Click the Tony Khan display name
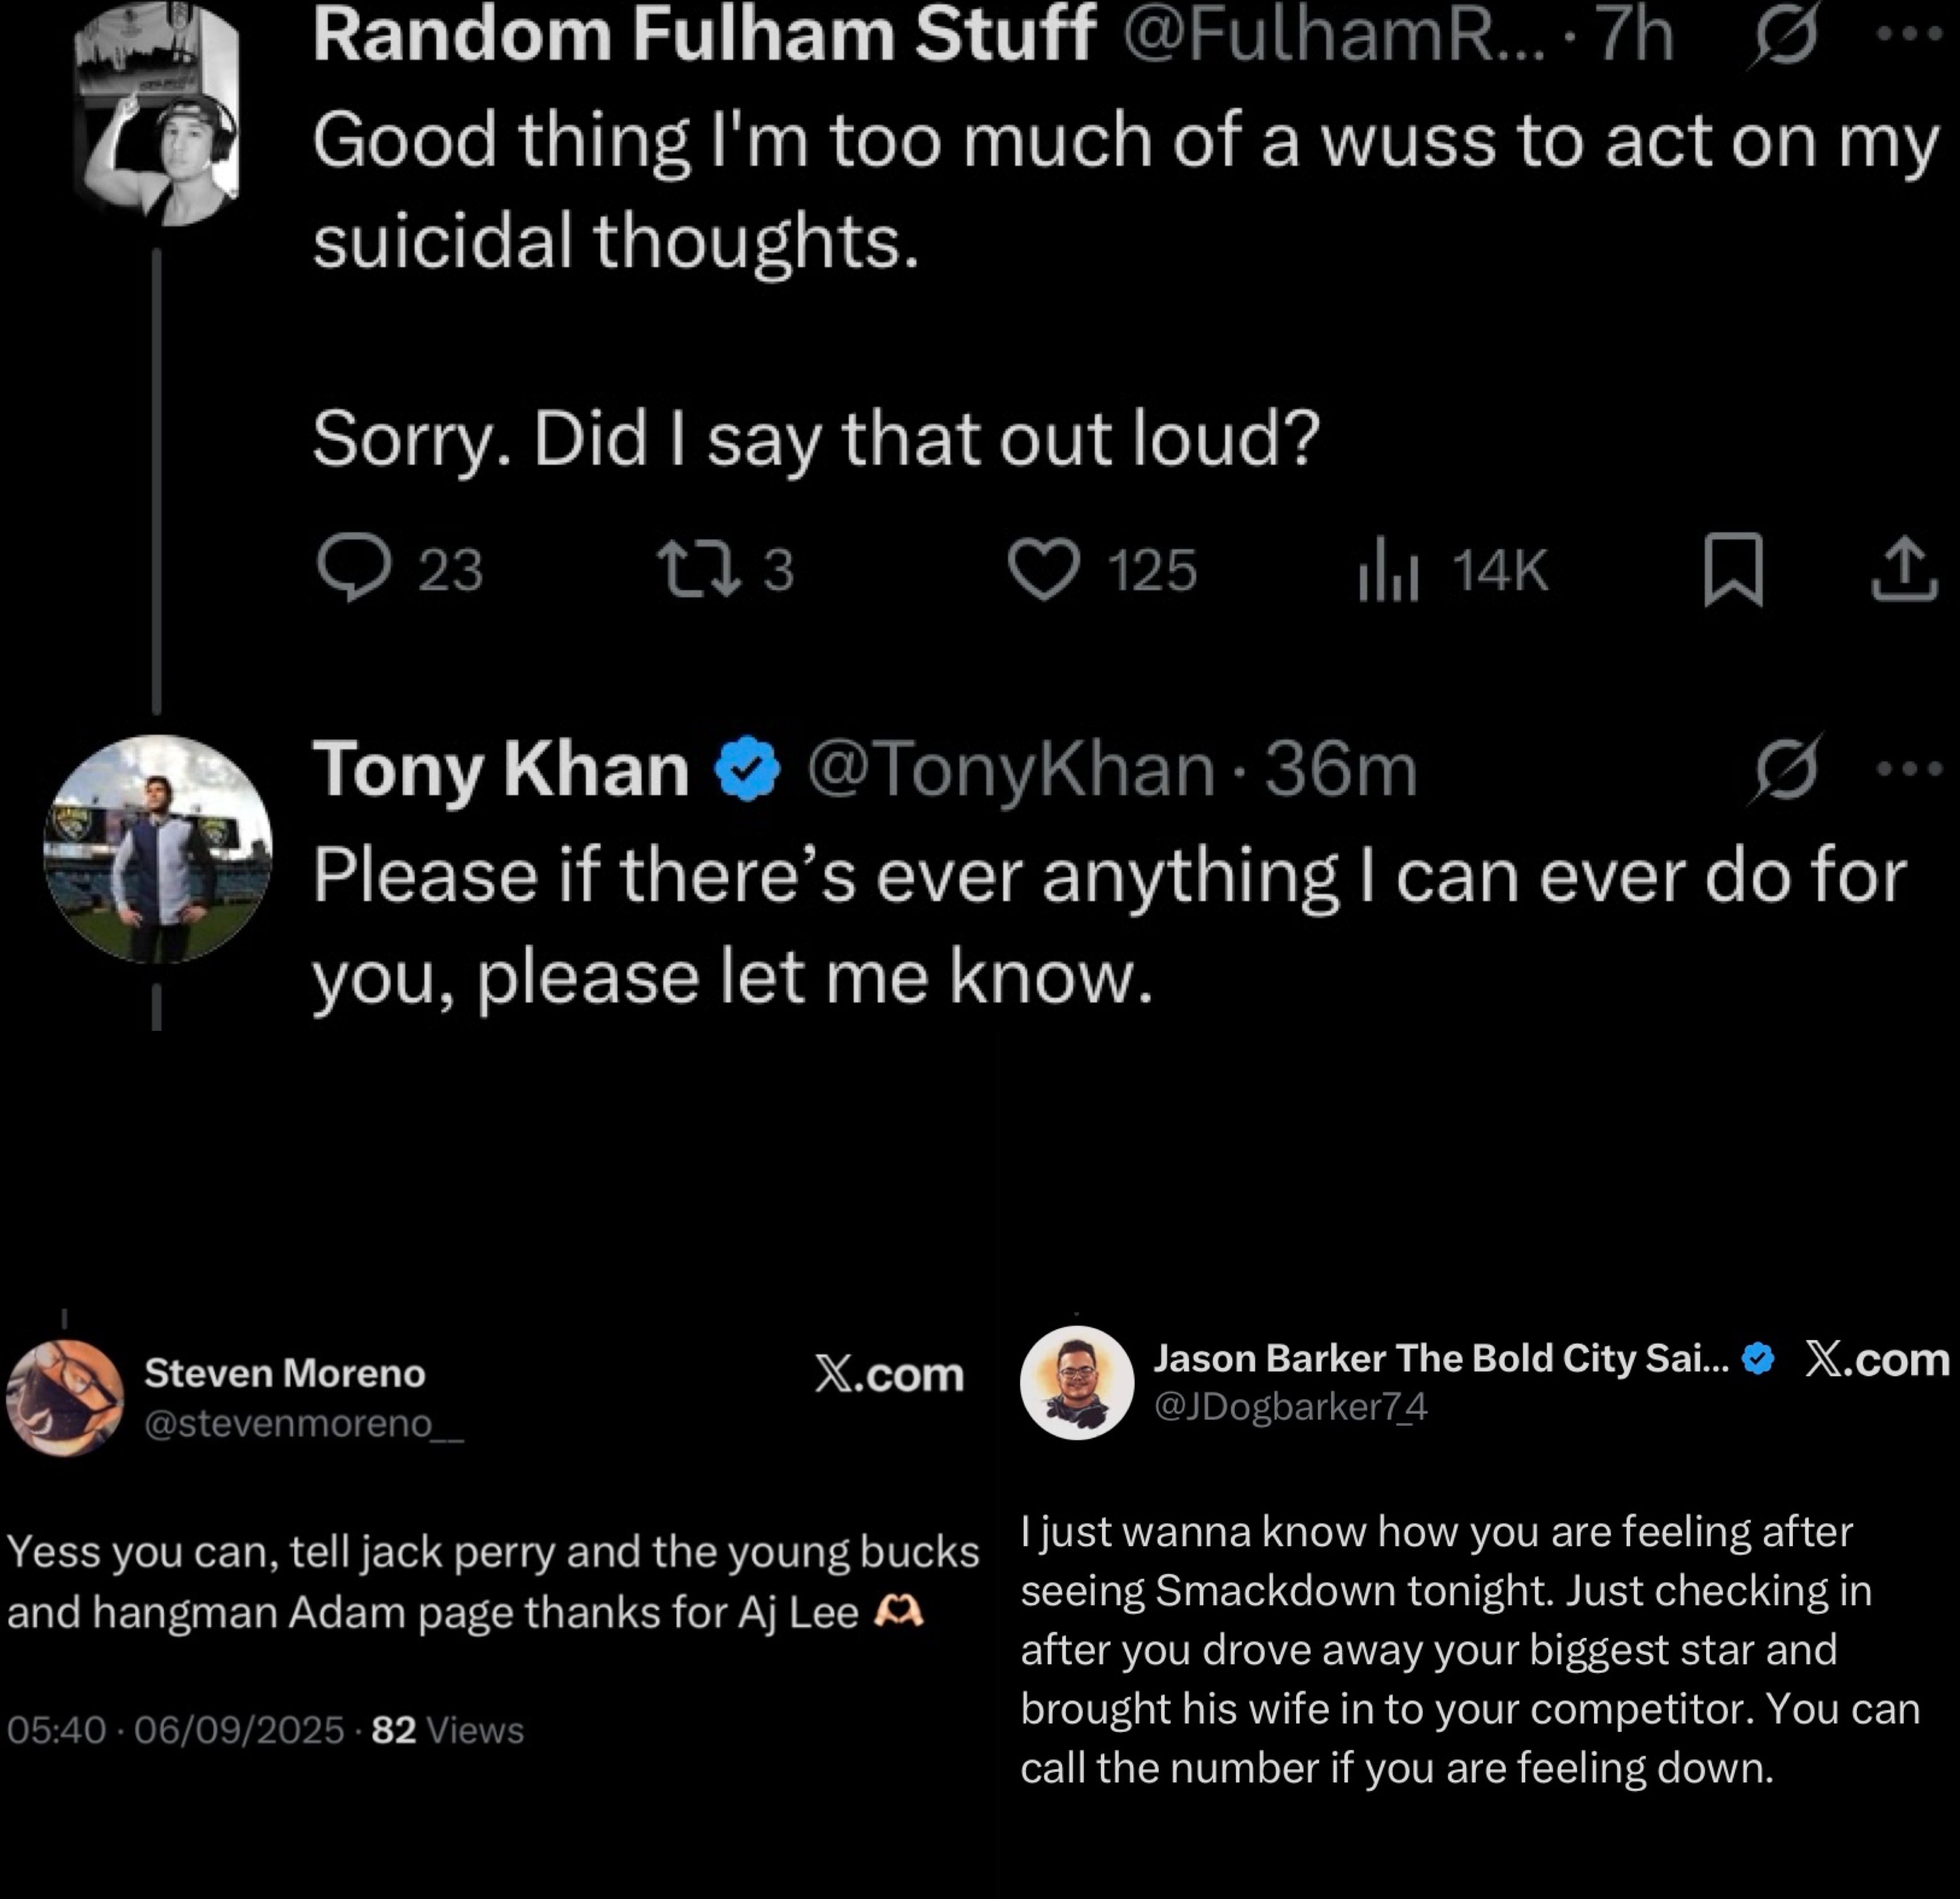 [501, 769]
